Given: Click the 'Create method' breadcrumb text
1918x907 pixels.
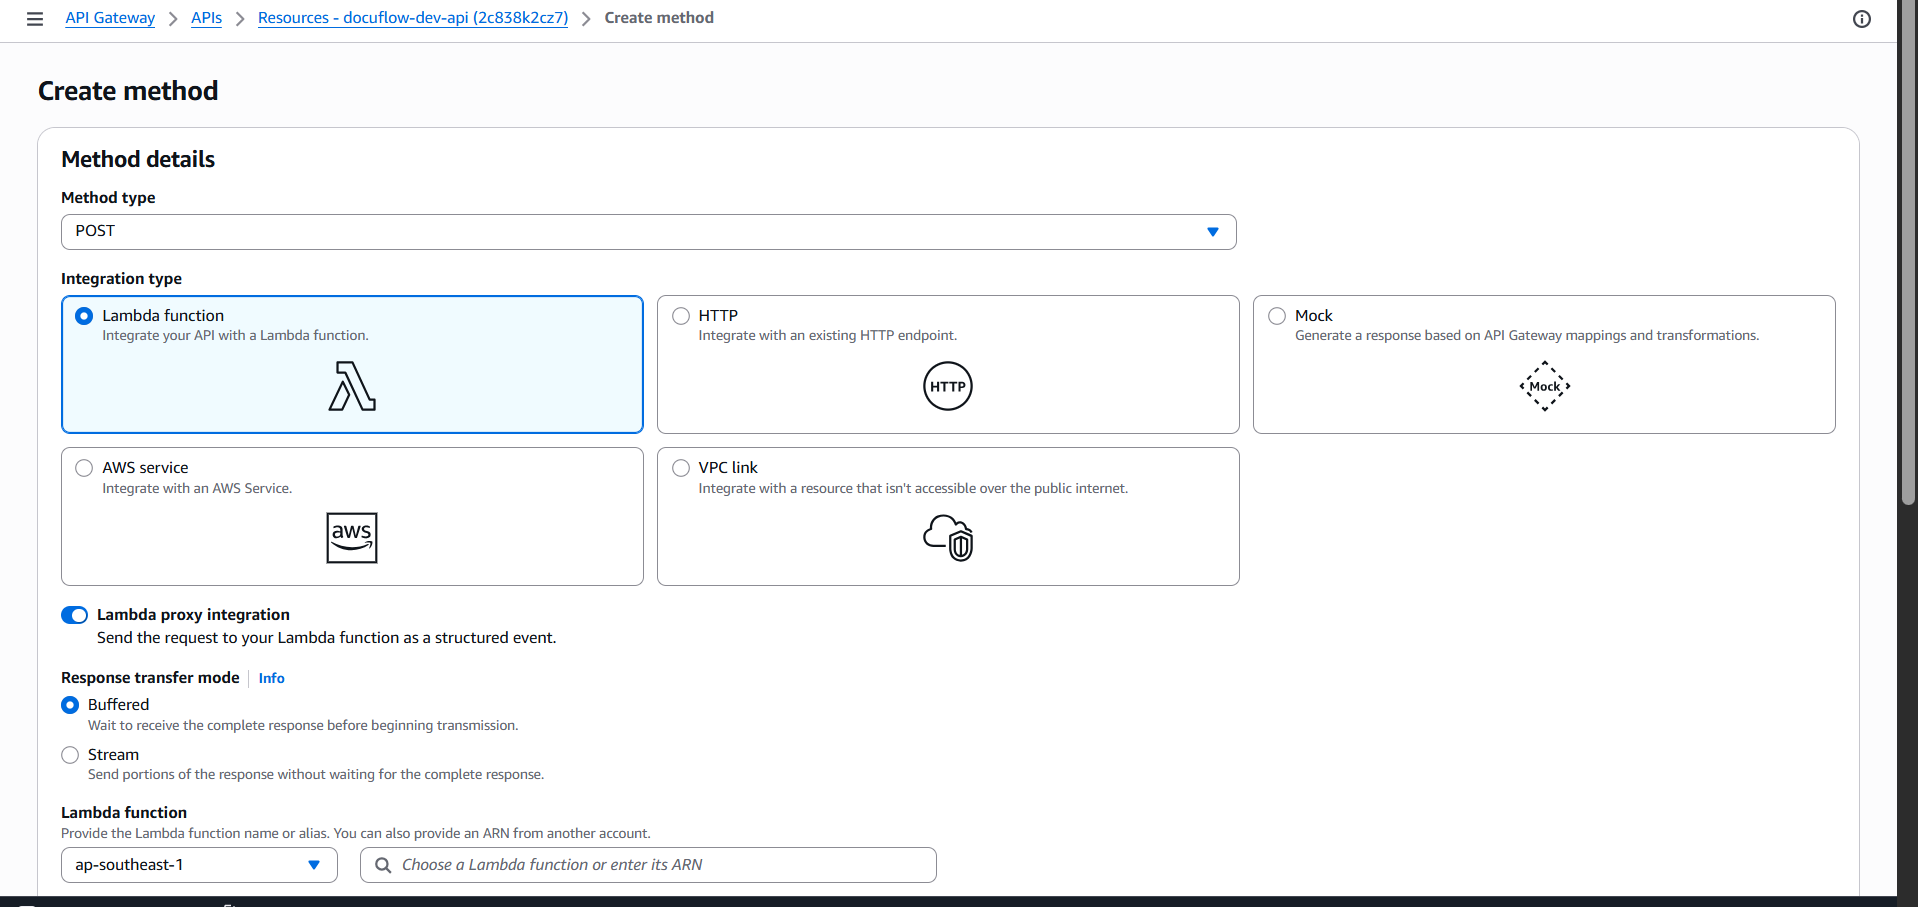Looking at the screenshot, I should coord(659,18).
